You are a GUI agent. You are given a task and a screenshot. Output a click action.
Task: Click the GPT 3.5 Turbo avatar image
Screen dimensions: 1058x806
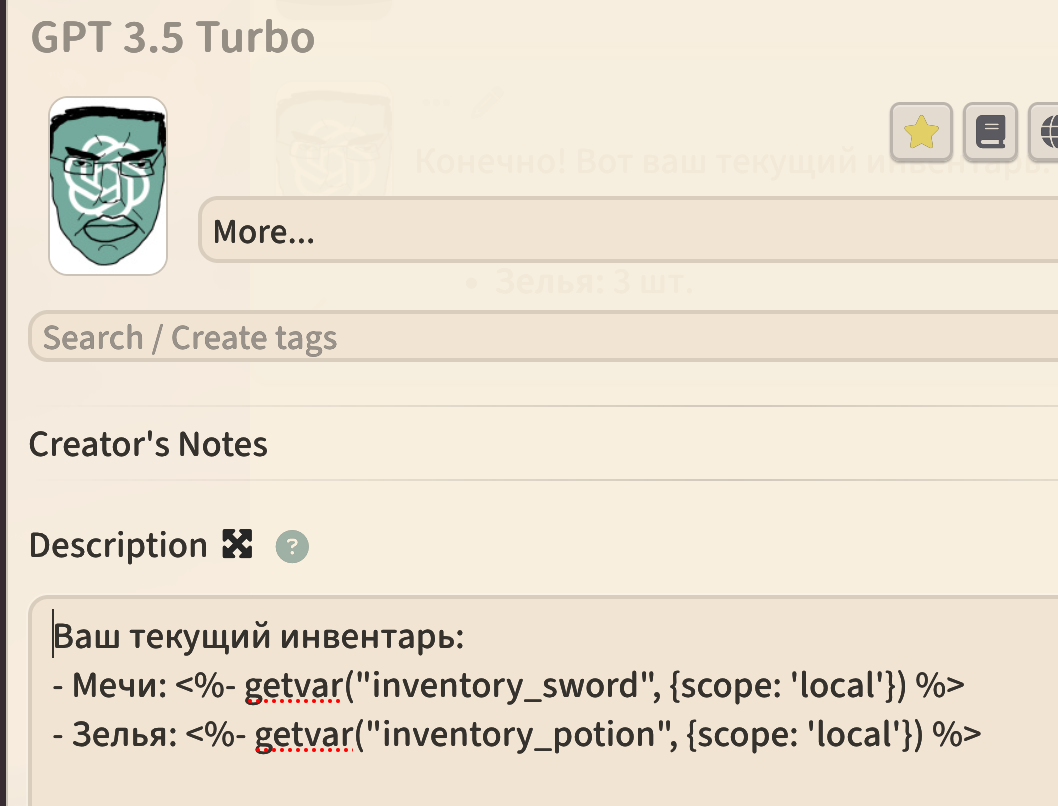108,185
